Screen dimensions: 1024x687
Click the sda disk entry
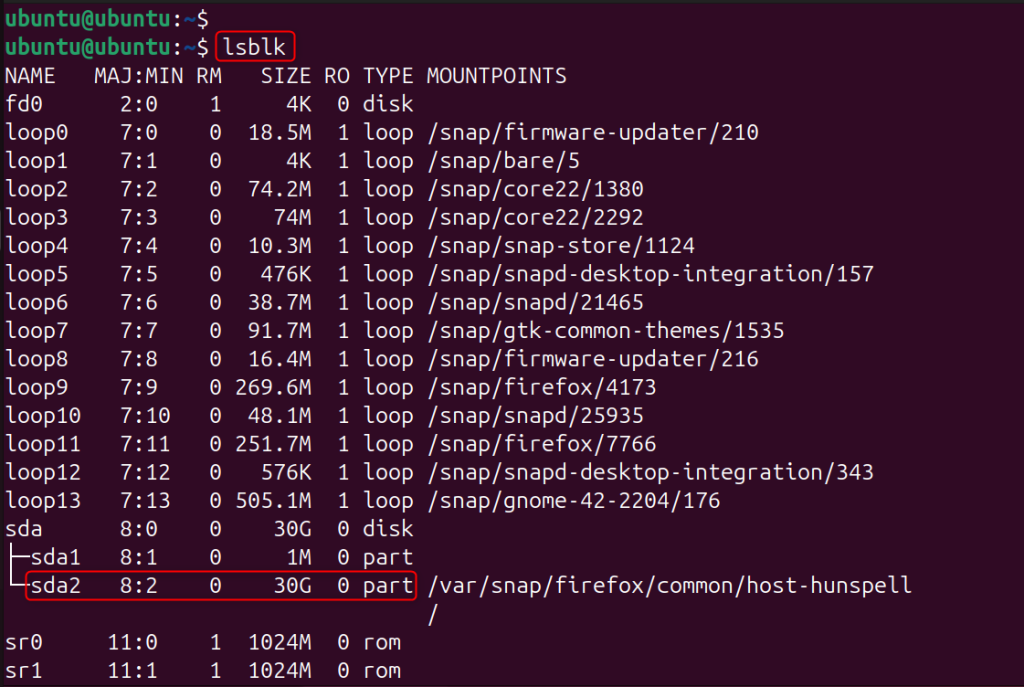(x=23, y=528)
